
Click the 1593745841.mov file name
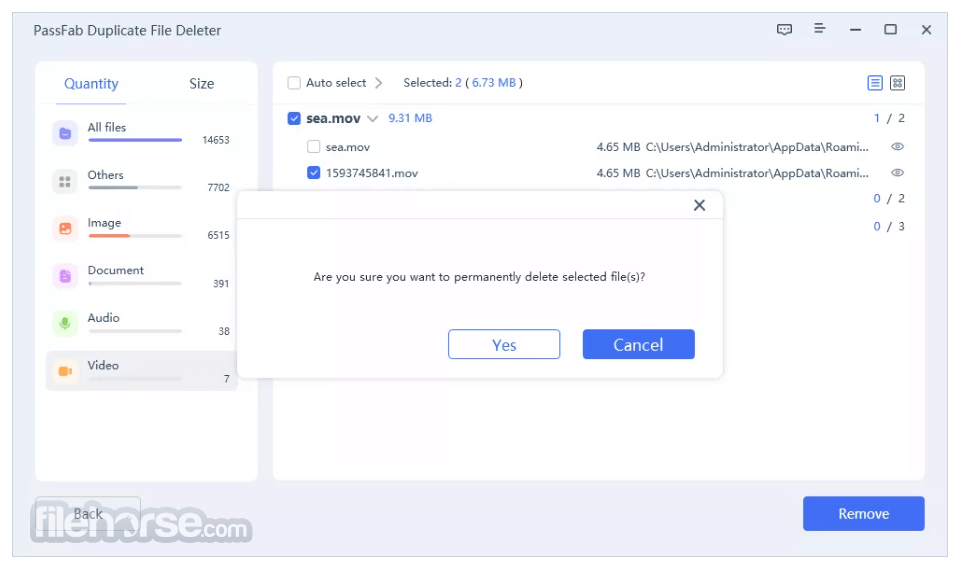click(372, 173)
